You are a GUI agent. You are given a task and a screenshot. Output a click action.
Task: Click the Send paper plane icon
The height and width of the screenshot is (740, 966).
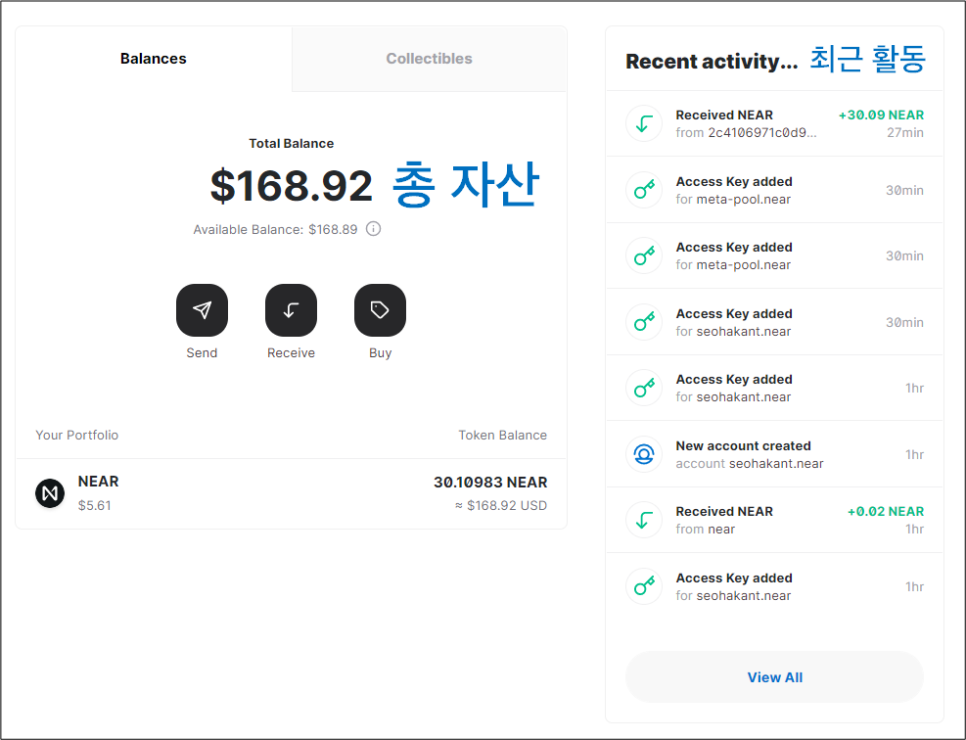pyautogui.click(x=202, y=310)
